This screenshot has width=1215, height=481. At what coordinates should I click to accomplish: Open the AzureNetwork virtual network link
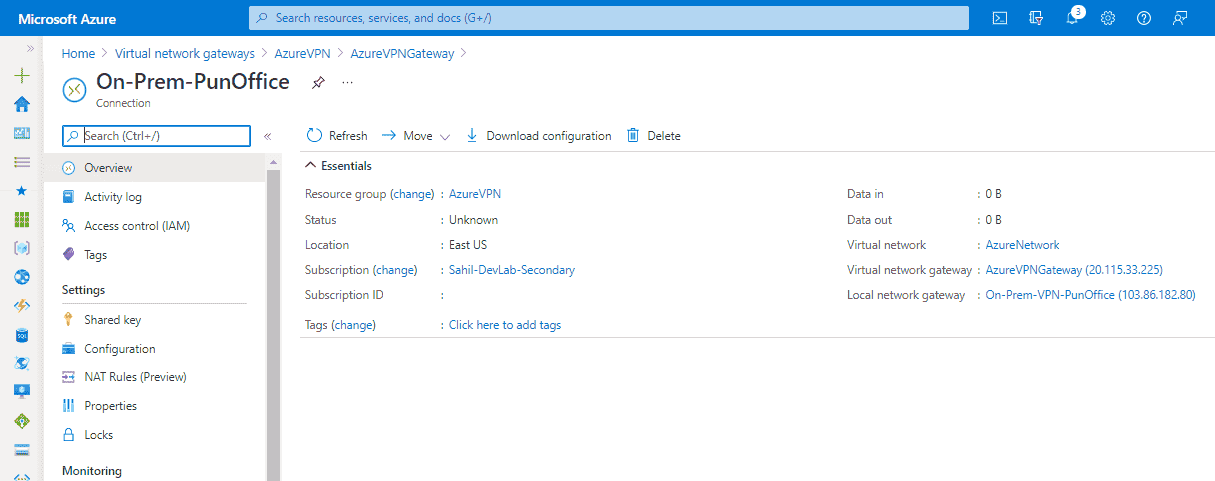(x=1022, y=245)
